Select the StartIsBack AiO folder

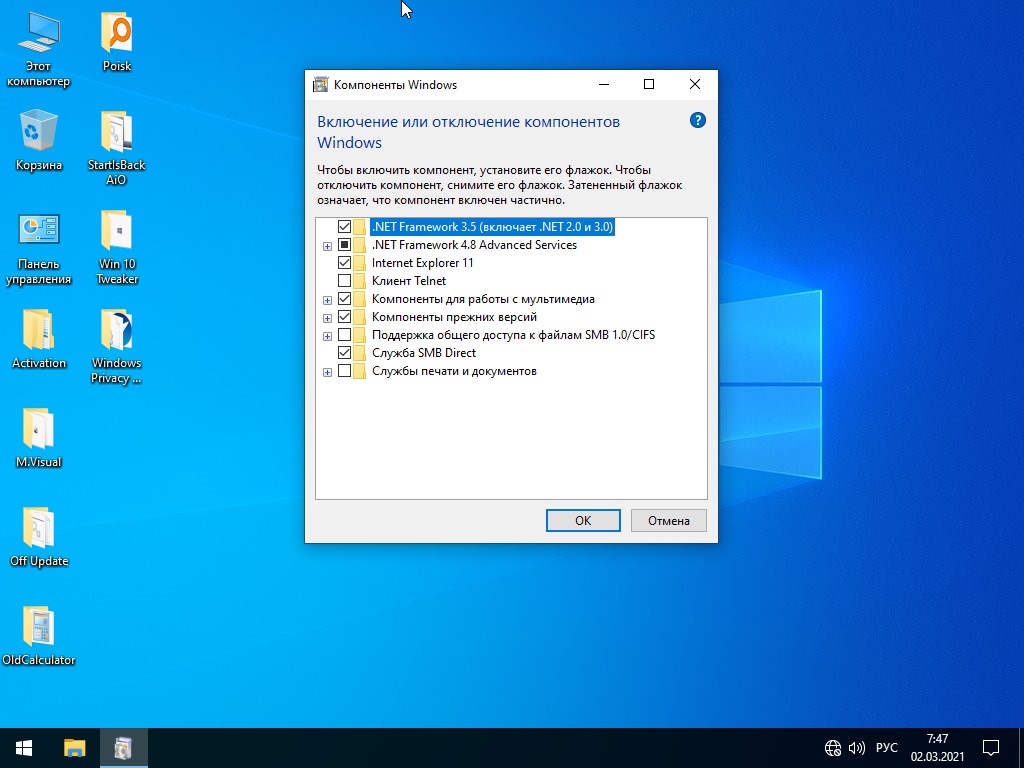coord(116,148)
